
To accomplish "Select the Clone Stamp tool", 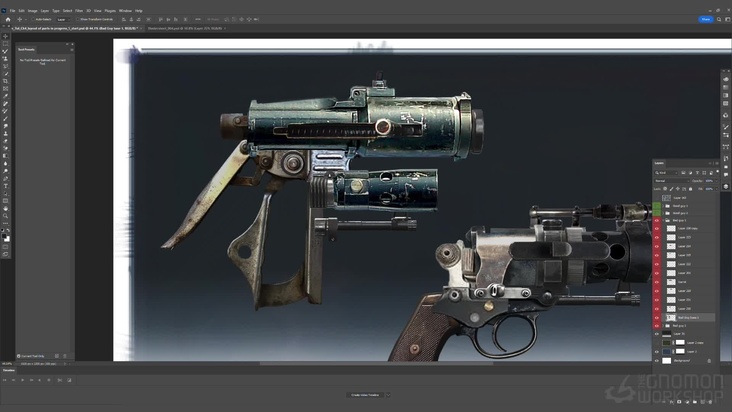I will (x=5, y=133).
